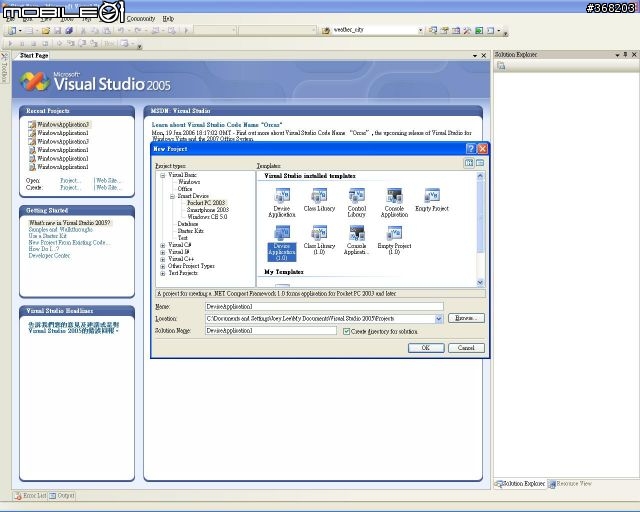
Task: Select Starter Kits in project types
Action: coord(190,231)
